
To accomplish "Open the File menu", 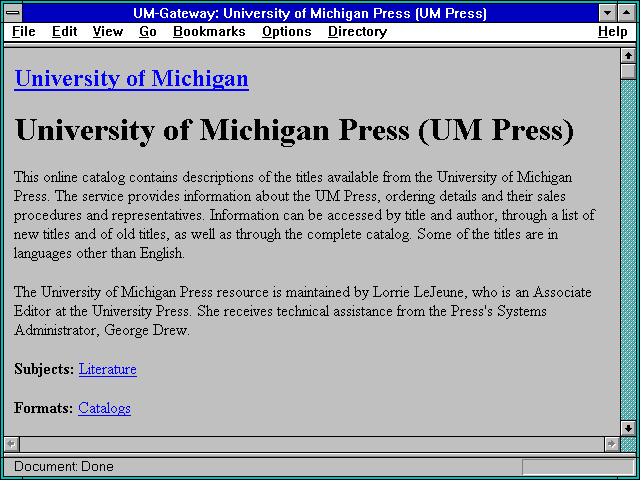I will [24, 32].
